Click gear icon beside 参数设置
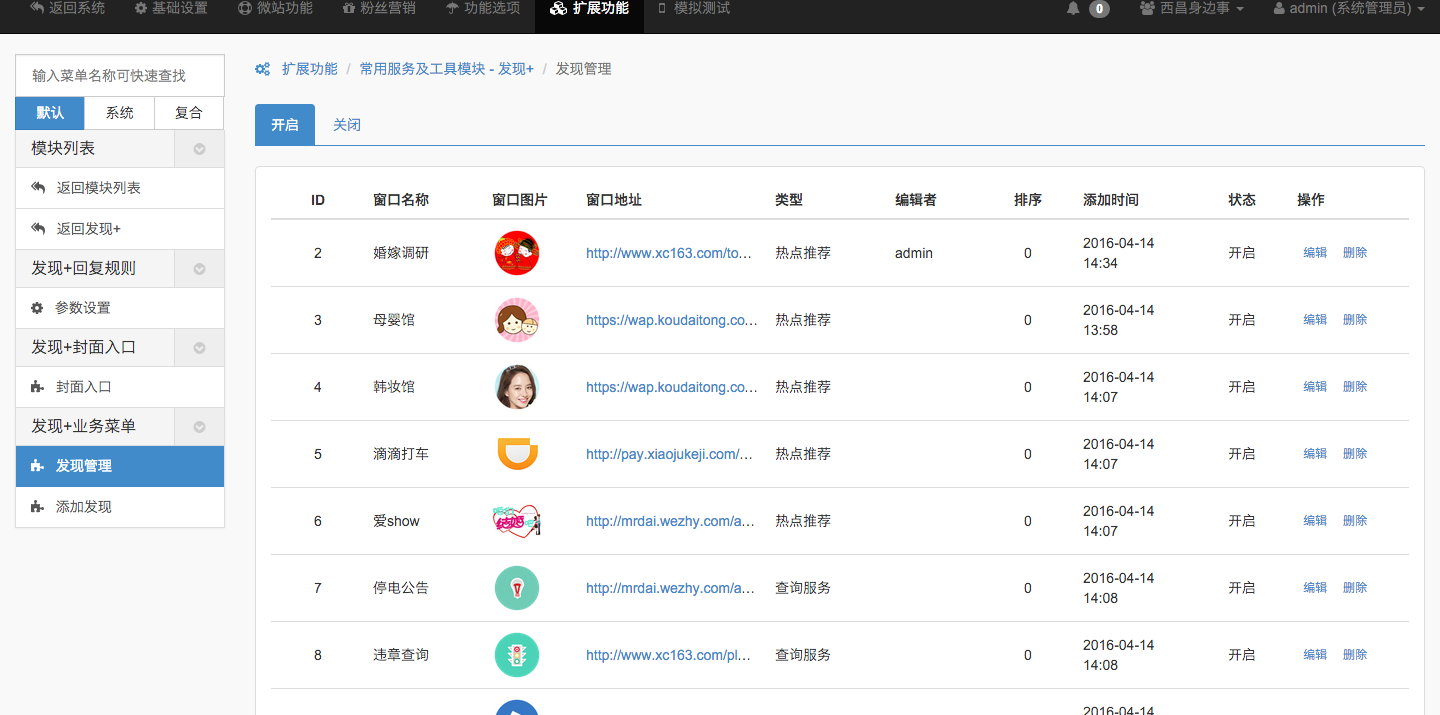This screenshot has height=715, width=1440. point(37,308)
